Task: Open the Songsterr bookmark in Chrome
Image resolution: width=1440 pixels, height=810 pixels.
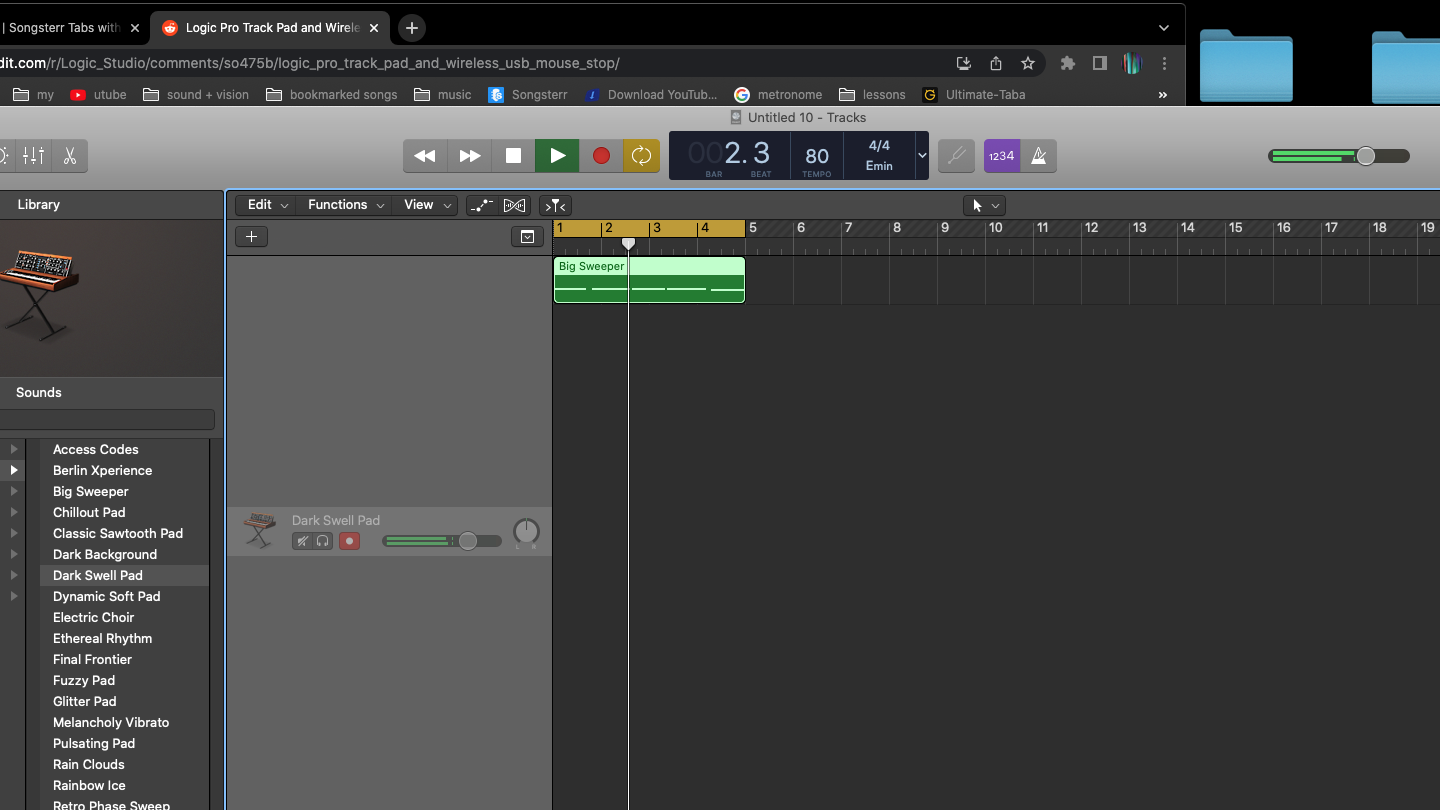Action: tap(528, 95)
